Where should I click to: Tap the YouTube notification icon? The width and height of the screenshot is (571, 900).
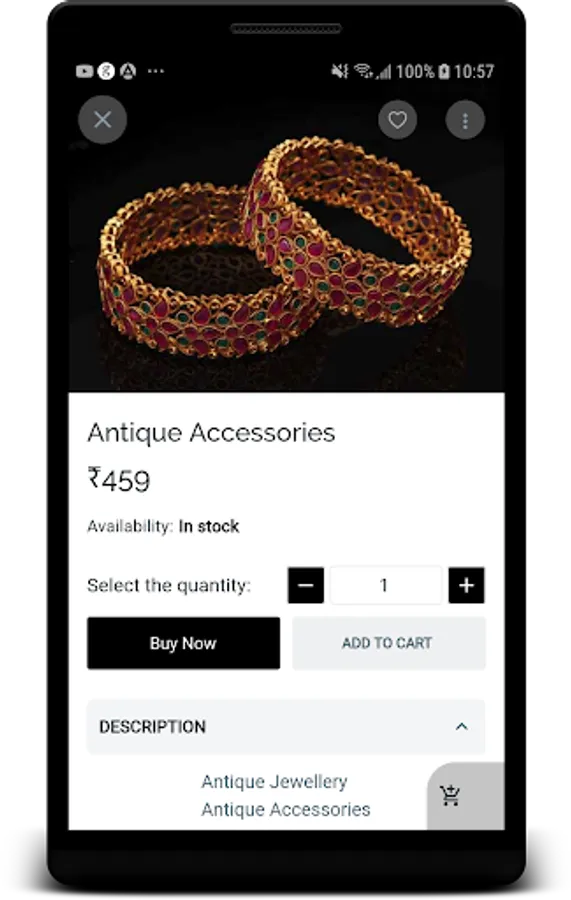[x=84, y=71]
